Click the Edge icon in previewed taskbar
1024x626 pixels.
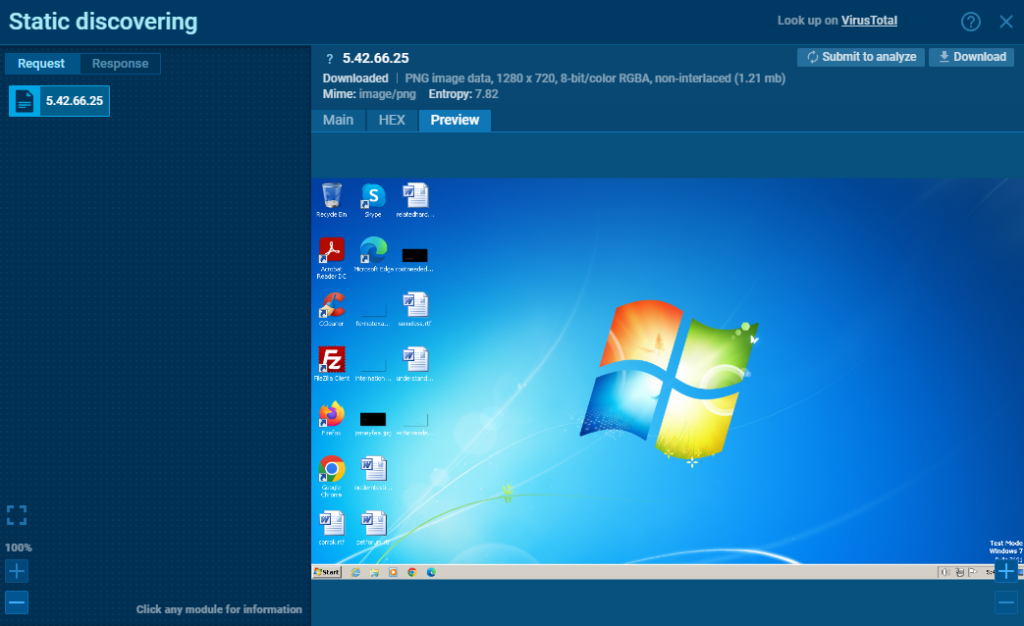pos(431,572)
